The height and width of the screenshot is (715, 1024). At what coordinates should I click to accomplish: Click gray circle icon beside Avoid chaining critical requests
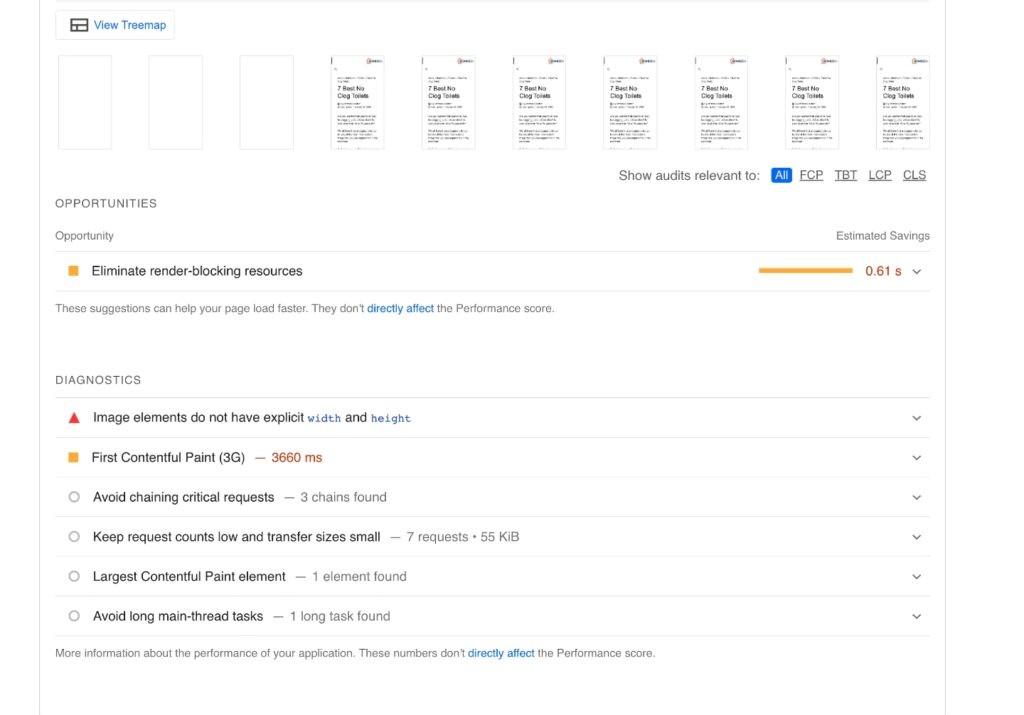point(73,497)
